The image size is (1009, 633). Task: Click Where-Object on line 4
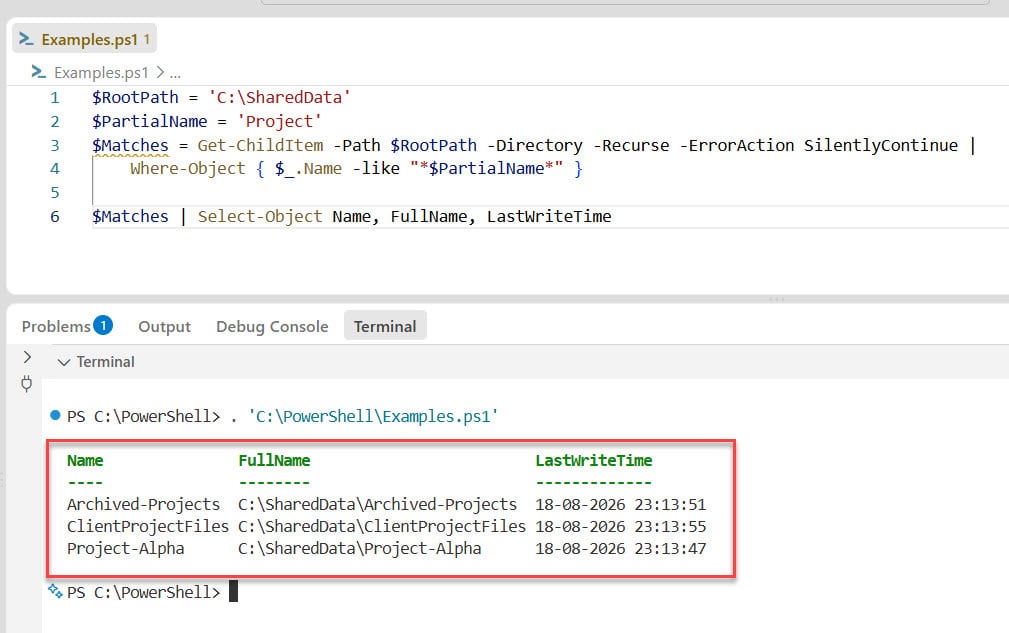(187, 169)
